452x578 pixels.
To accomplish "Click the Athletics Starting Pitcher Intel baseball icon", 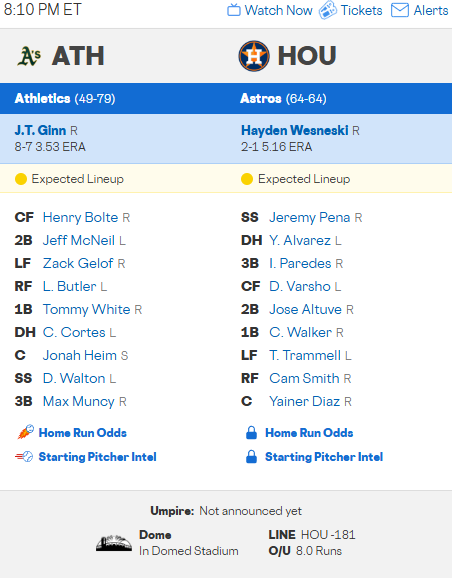I will tap(24, 457).
